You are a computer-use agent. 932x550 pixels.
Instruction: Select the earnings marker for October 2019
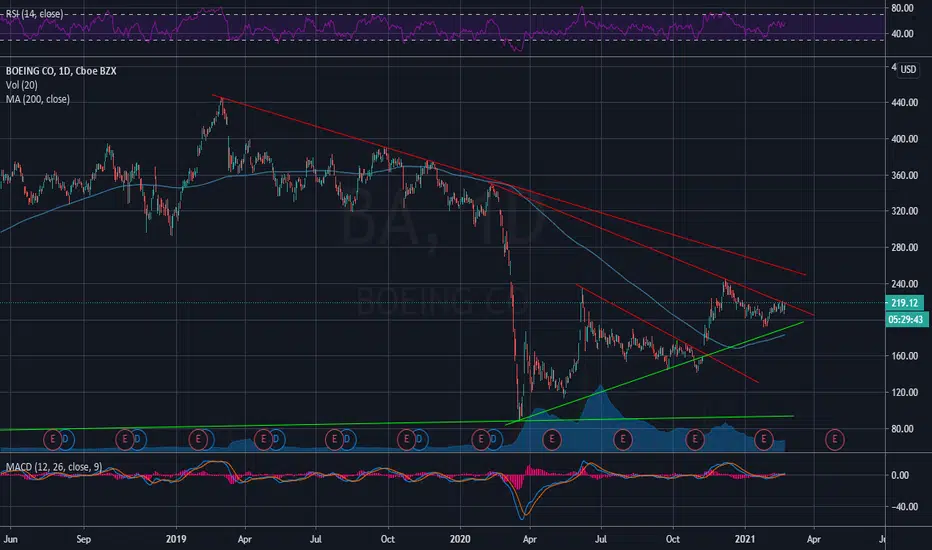click(x=407, y=439)
